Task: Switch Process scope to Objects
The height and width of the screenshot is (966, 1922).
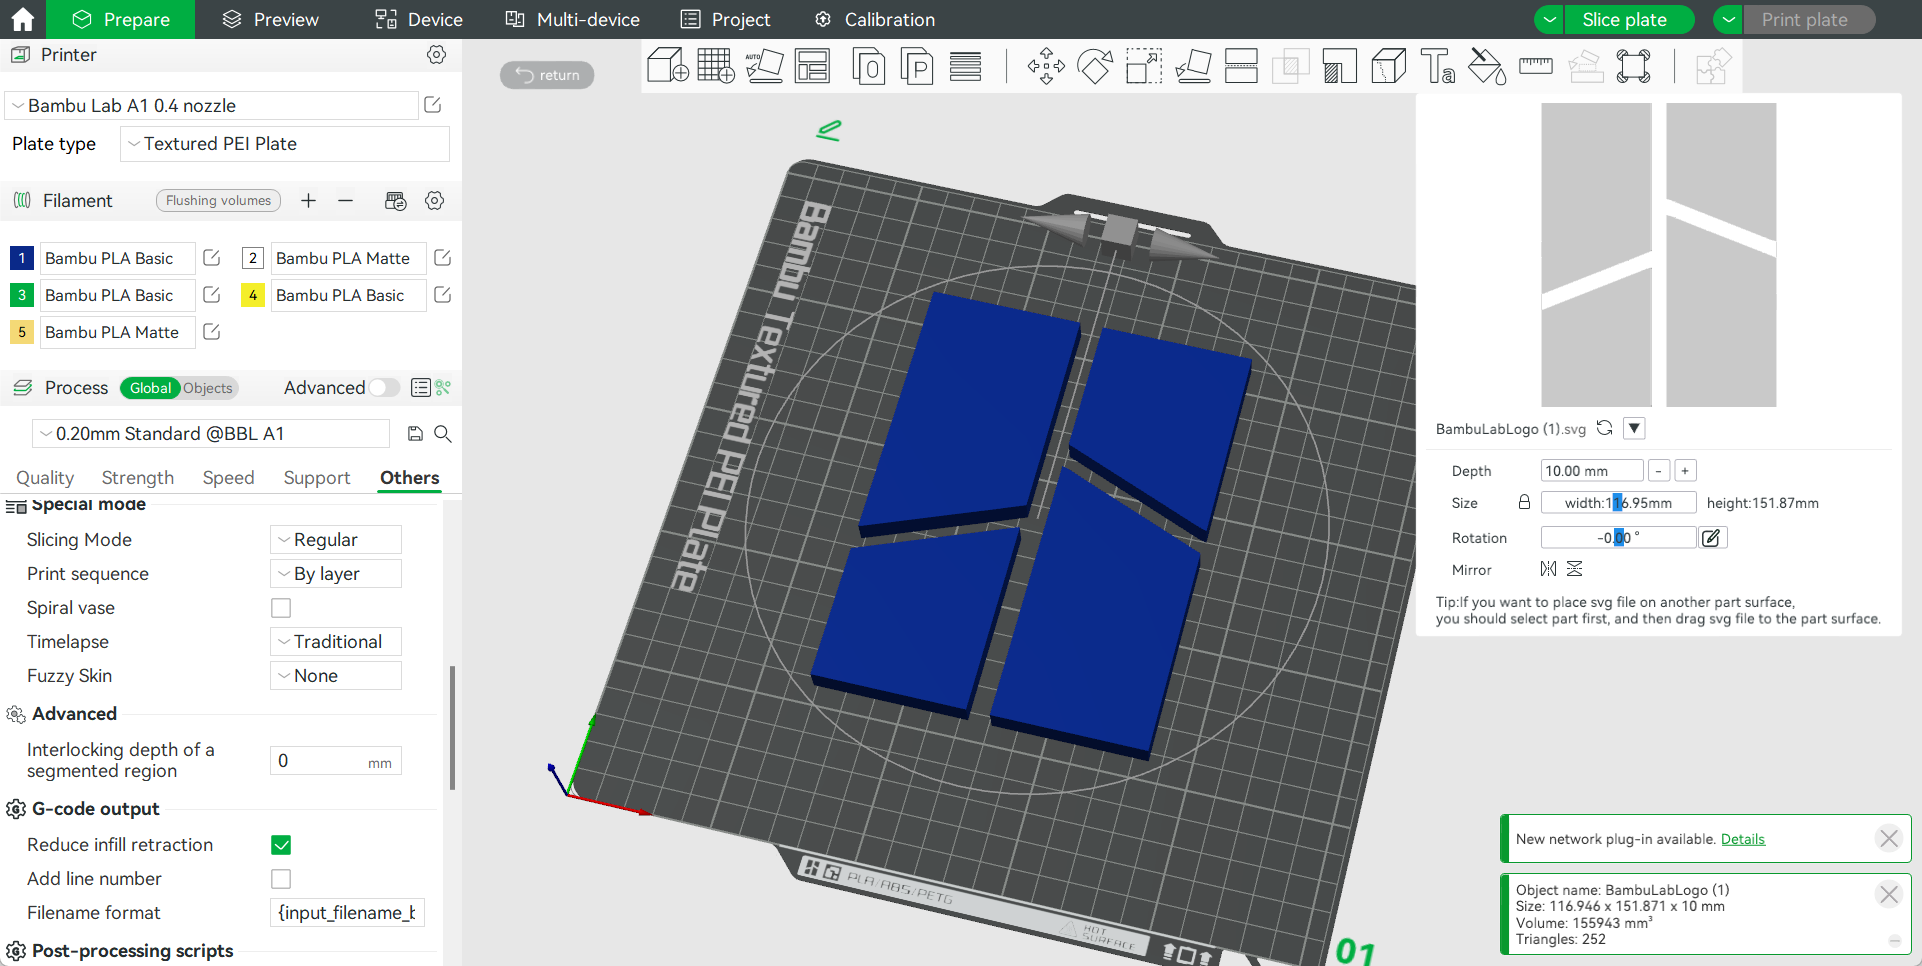Action: [x=207, y=388]
